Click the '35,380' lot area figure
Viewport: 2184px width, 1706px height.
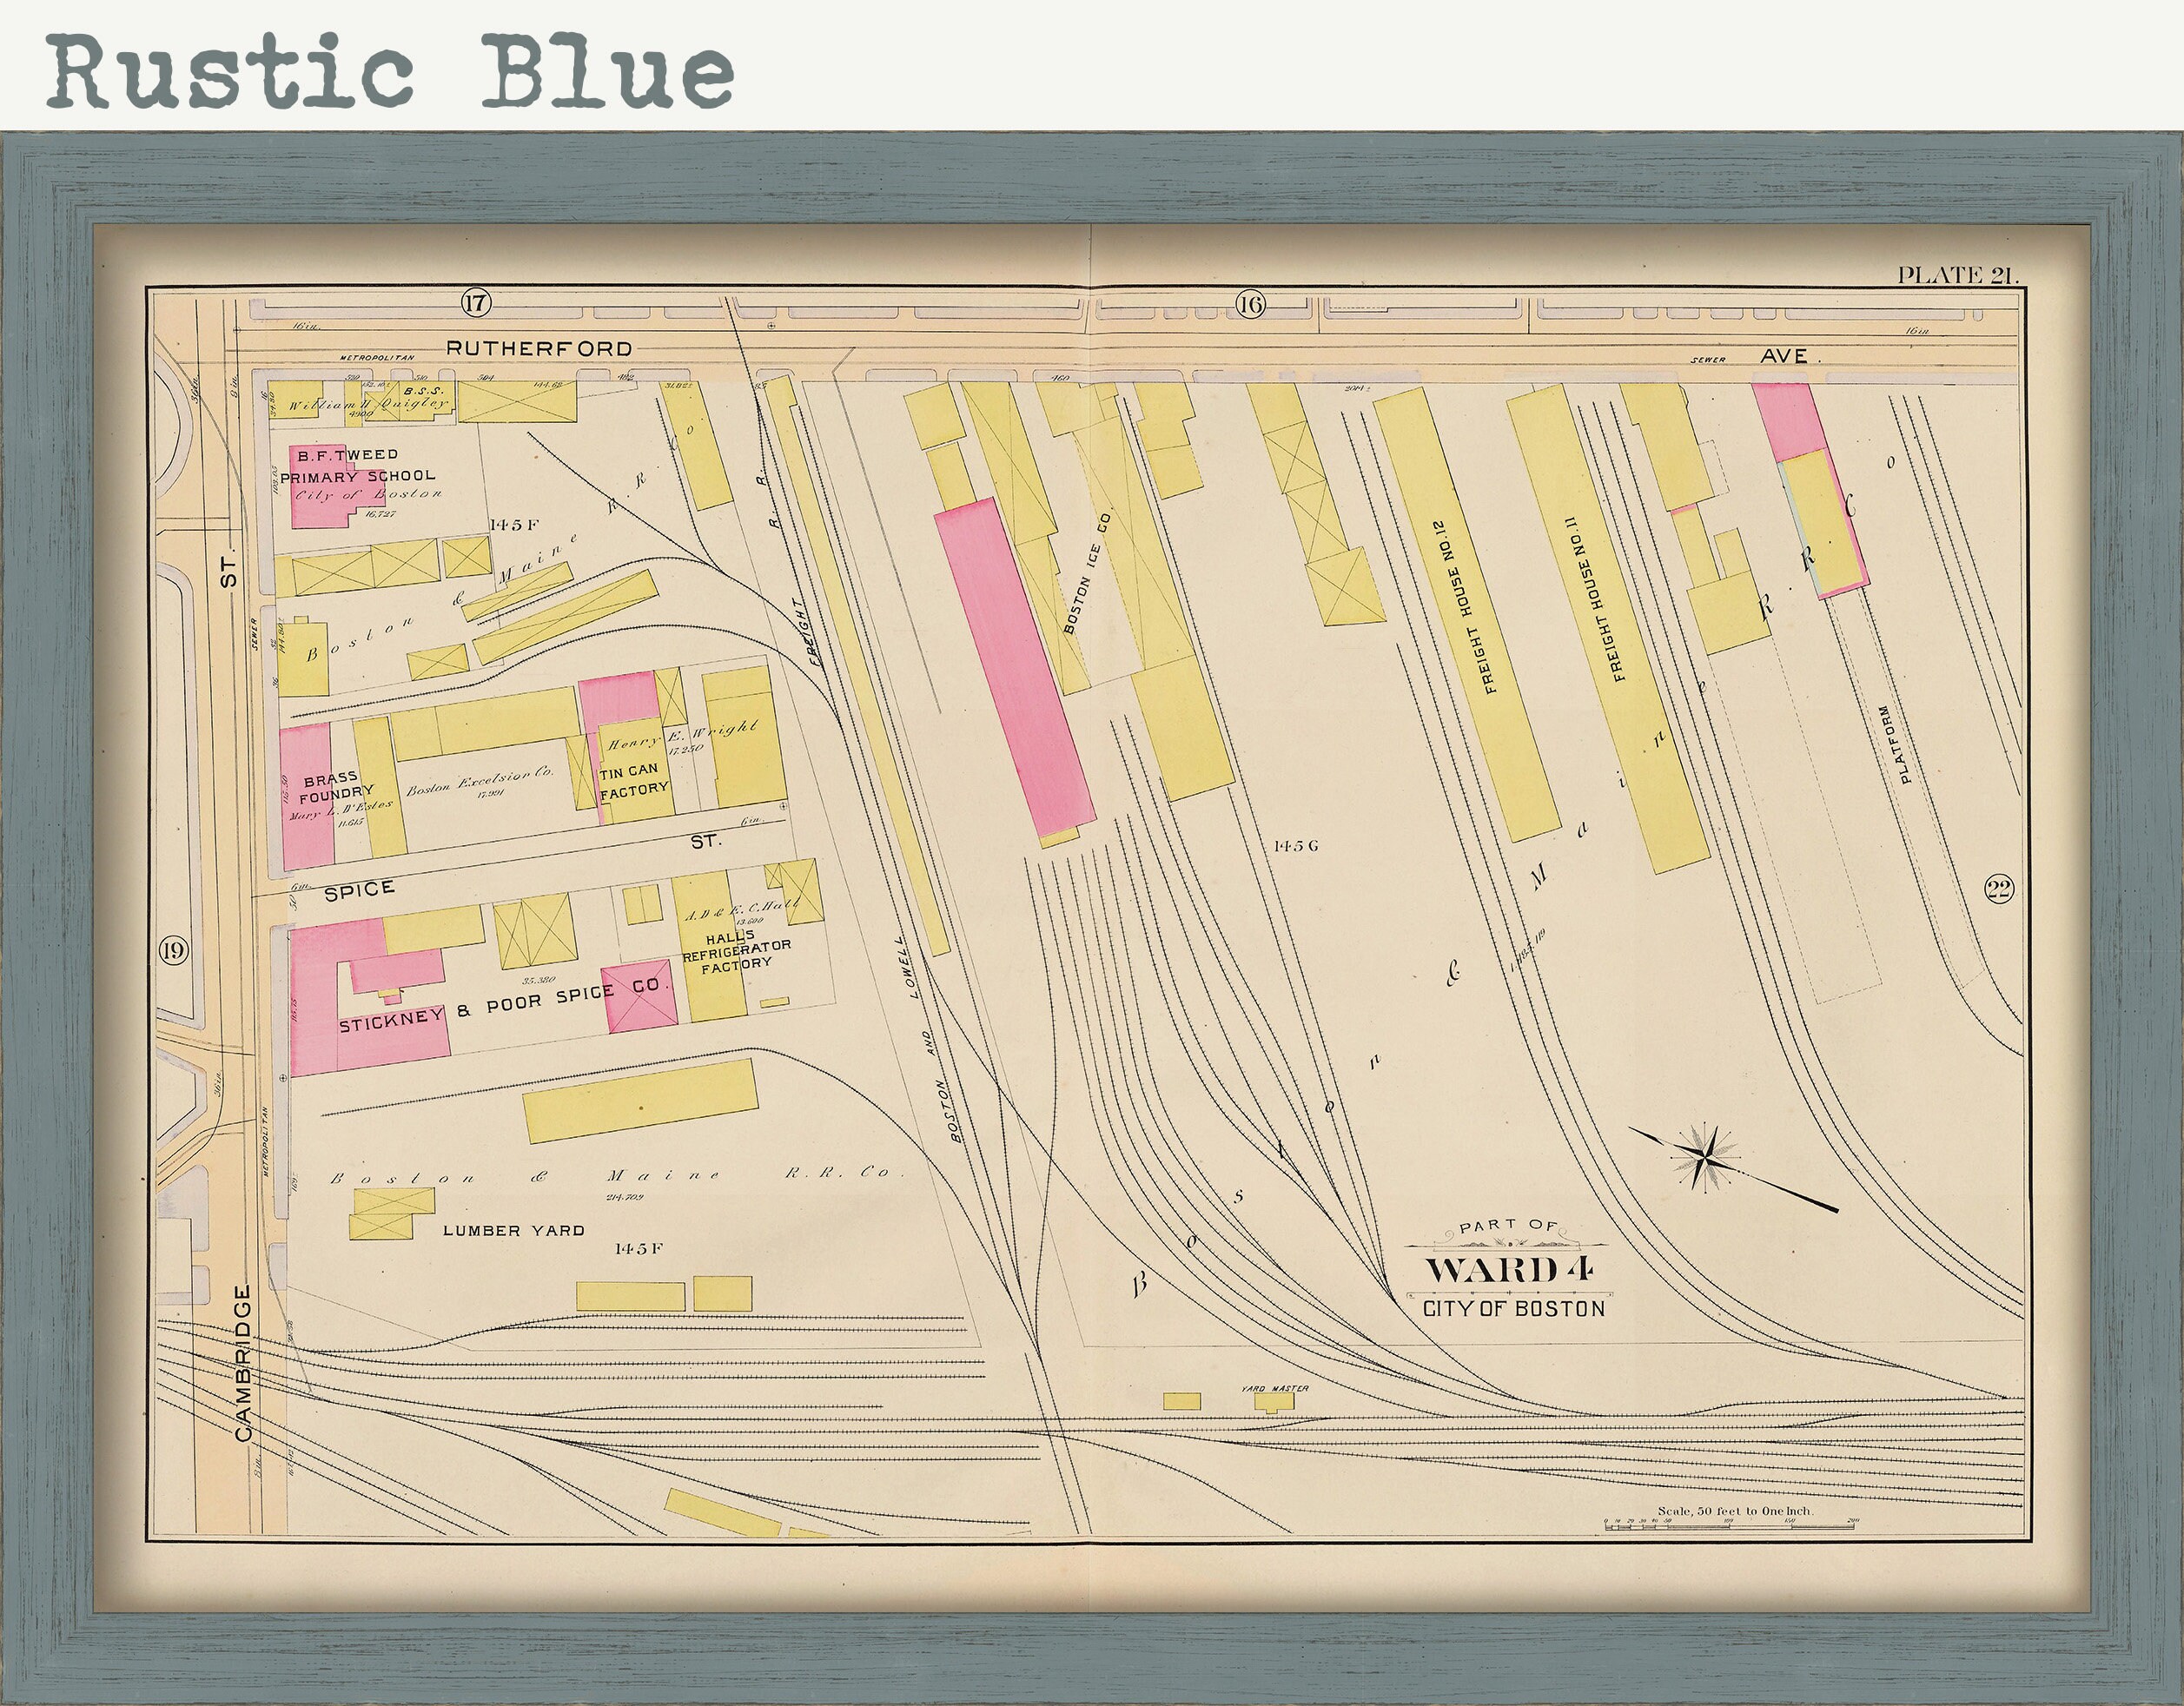[x=539, y=979]
